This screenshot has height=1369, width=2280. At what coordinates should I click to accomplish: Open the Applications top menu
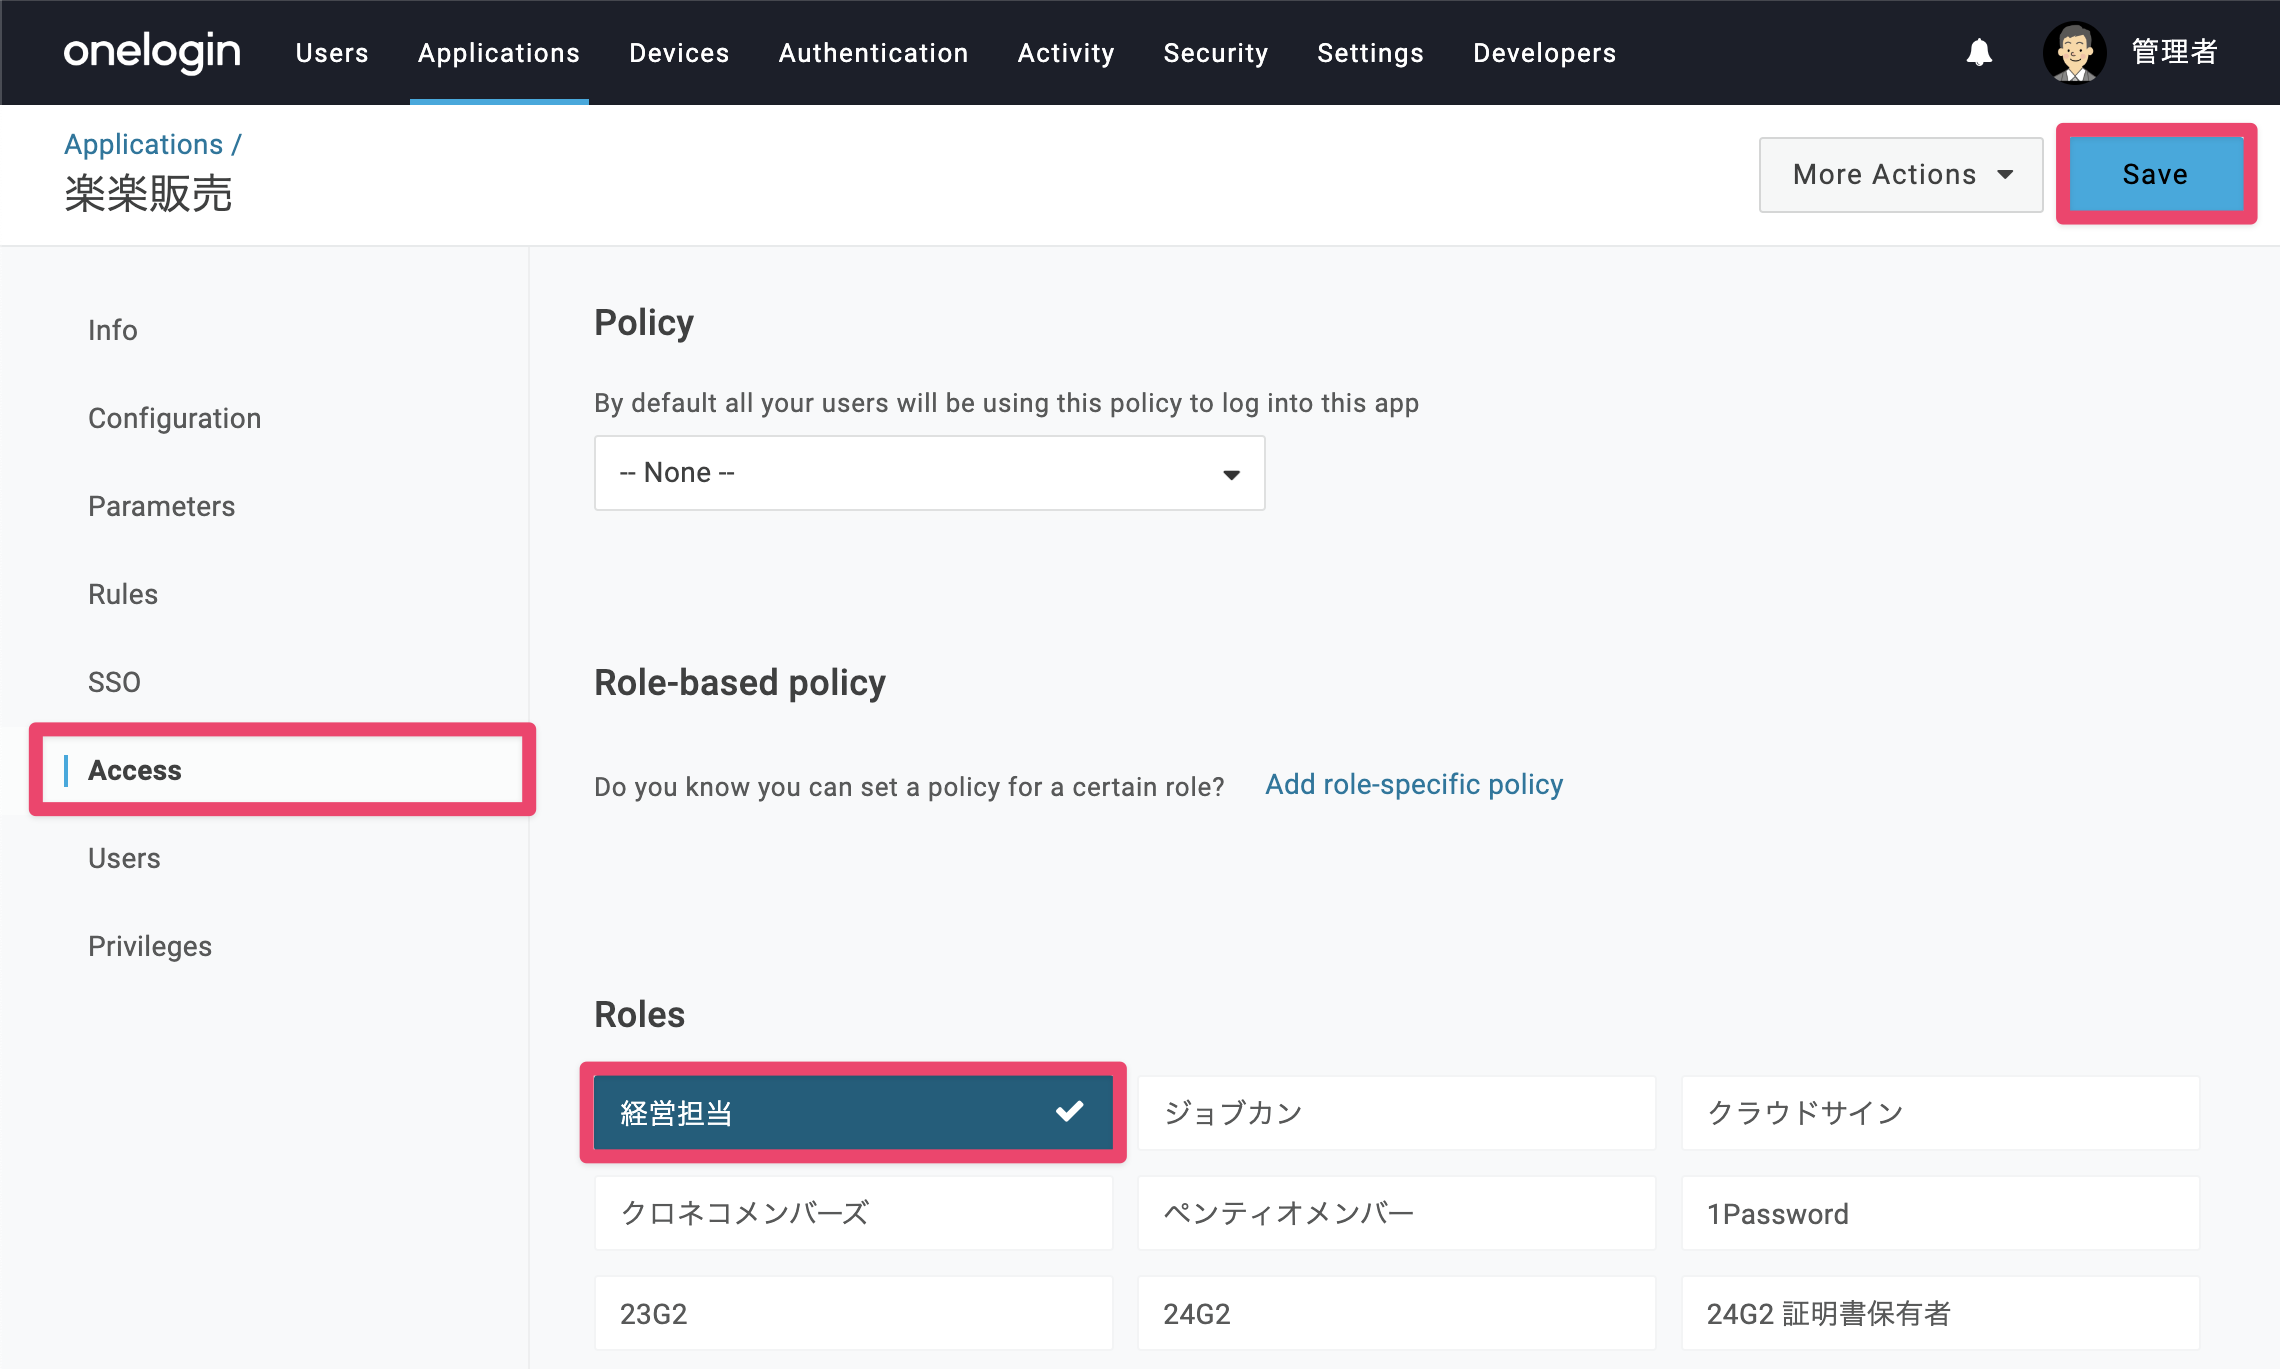tap(499, 52)
